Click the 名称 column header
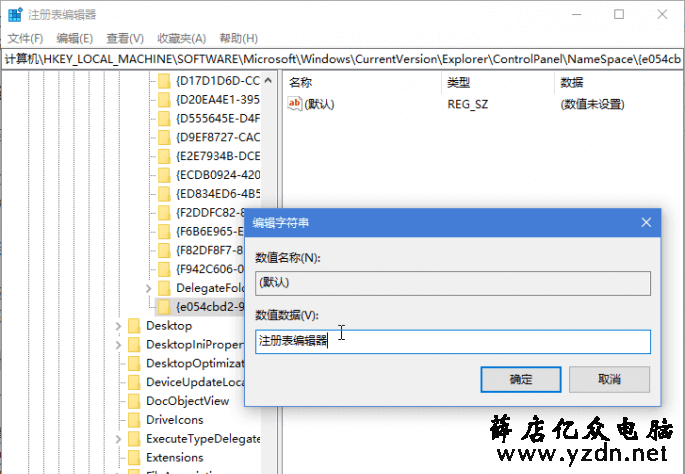Viewport: 685px width, 474px height. 300,83
